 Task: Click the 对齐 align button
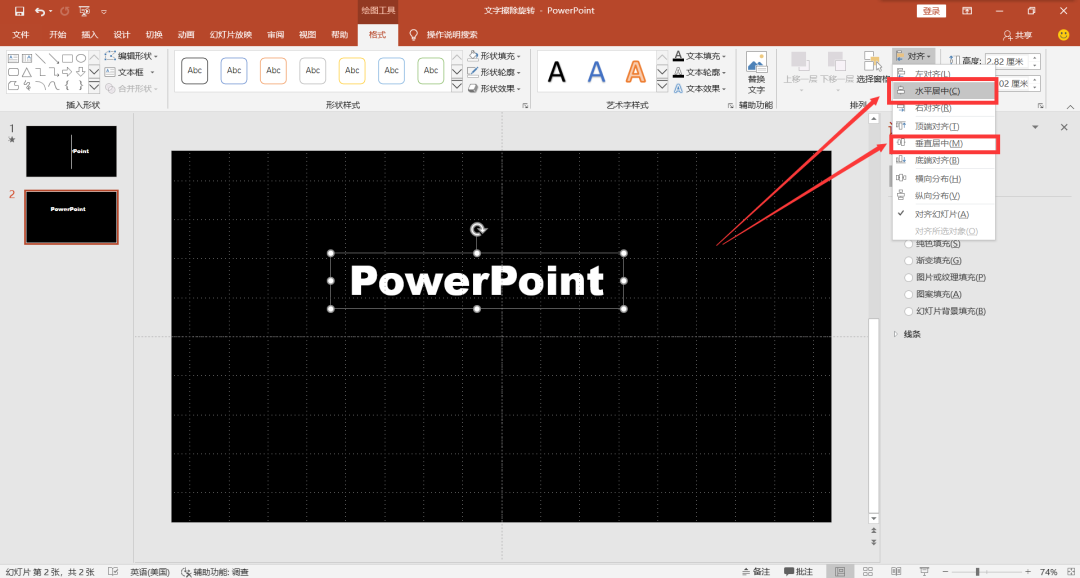tap(915, 56)
